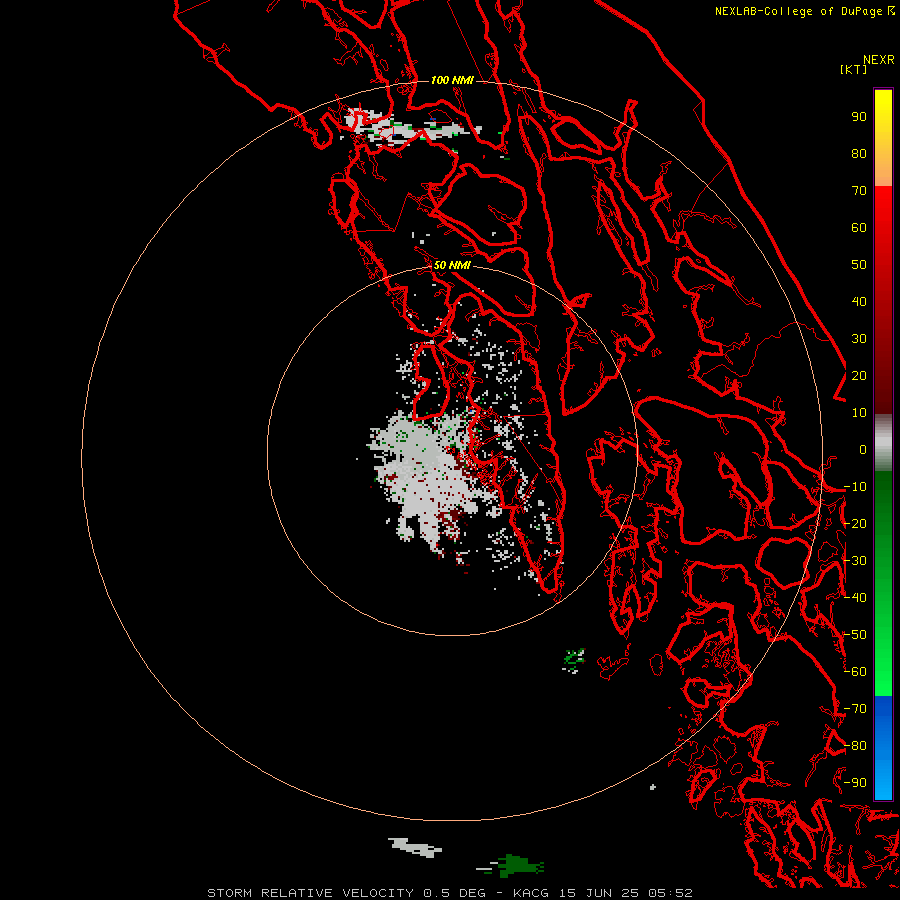Click the -70 value on the velocity scale
Image resolution: width=900 pixels, height=900 pixels.
[x=855, y=709]
